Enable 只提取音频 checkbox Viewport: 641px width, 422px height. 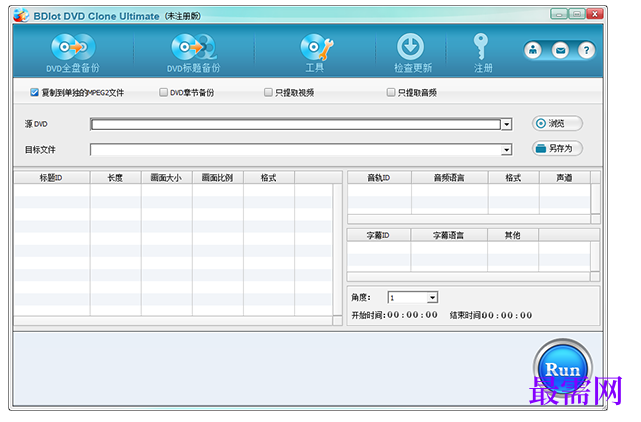pyautogui.click(x=391, y=92)
